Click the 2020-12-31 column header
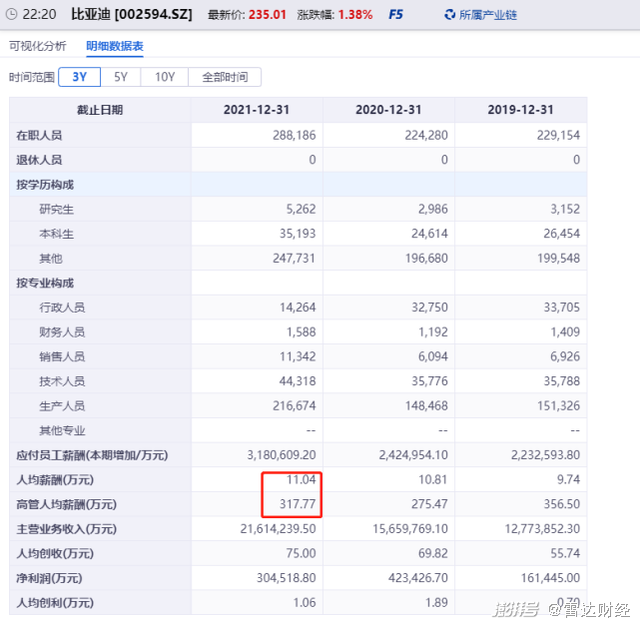Viewport: 640px width, 624px height. pyautogui.click(x=389, y=110)
